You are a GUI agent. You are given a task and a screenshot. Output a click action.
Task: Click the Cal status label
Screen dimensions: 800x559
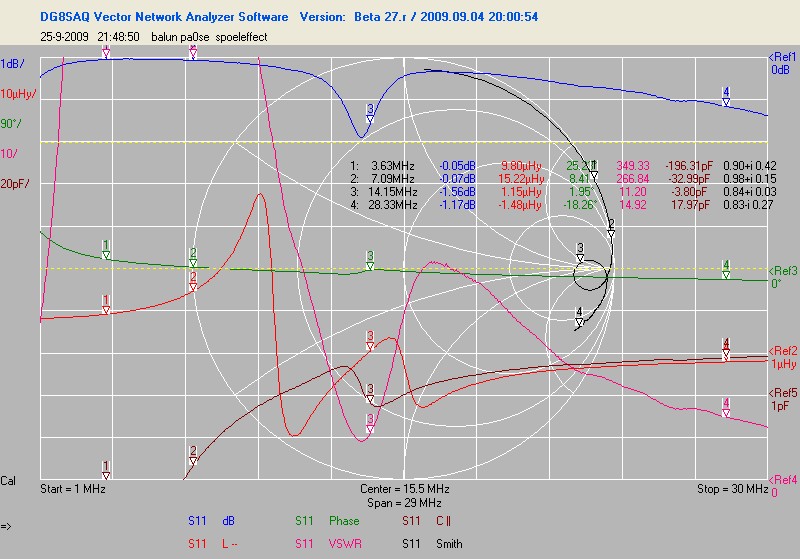(x=8, y=480)
